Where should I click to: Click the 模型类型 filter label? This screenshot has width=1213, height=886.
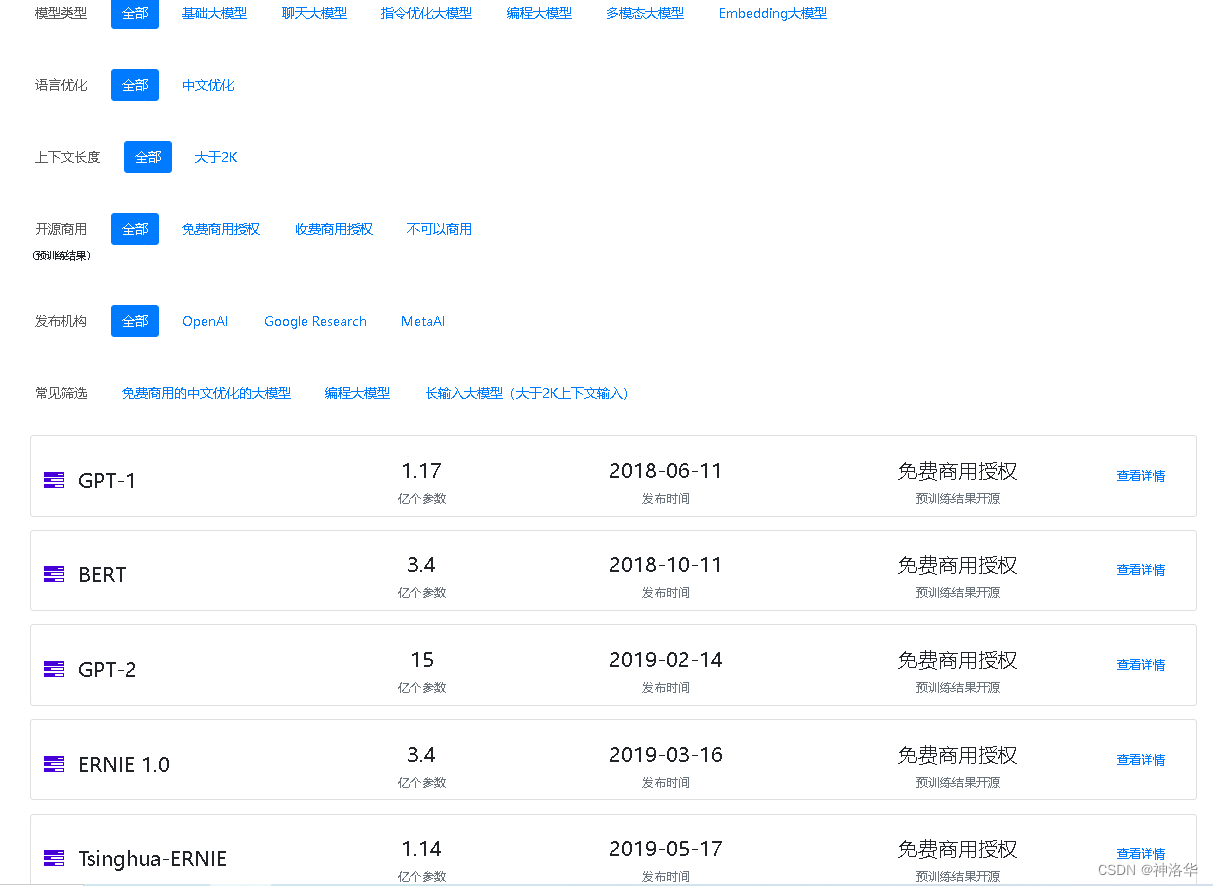click(61, 14)
